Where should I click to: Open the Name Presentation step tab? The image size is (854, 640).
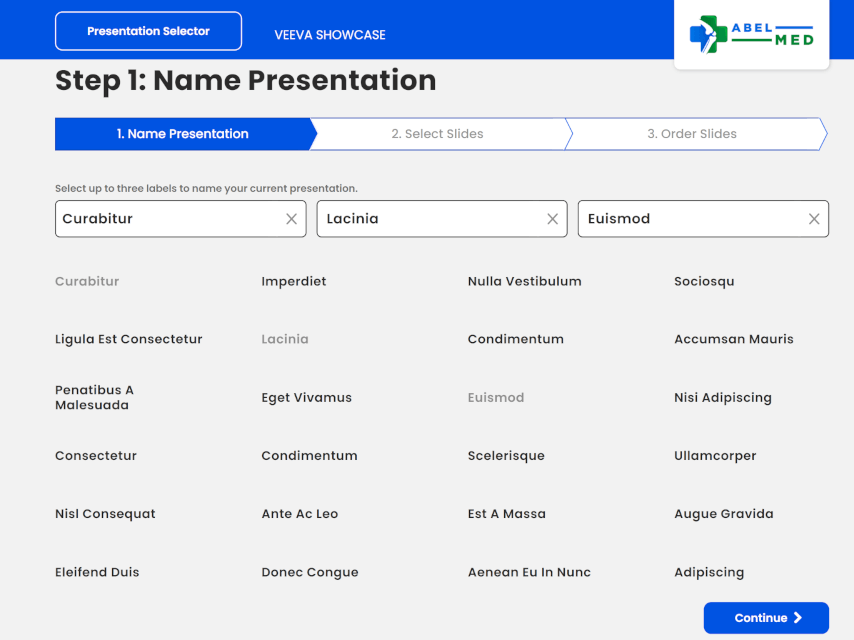point(182,134)
